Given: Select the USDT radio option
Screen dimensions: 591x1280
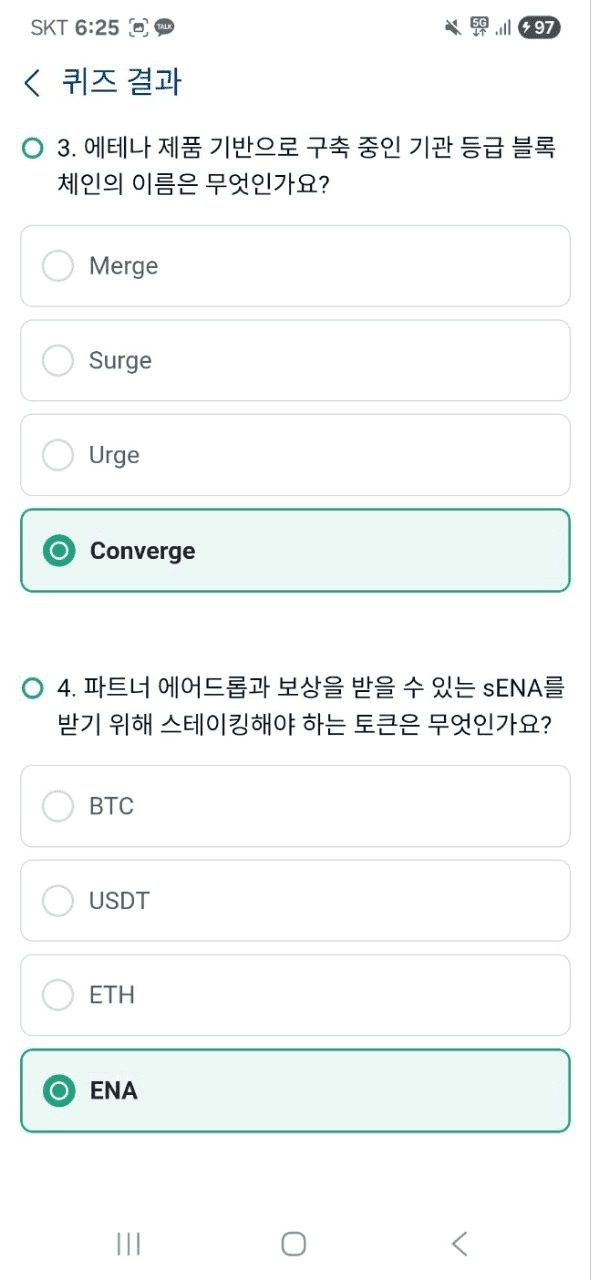Looking at the screenshot, I should coord(295,900).
